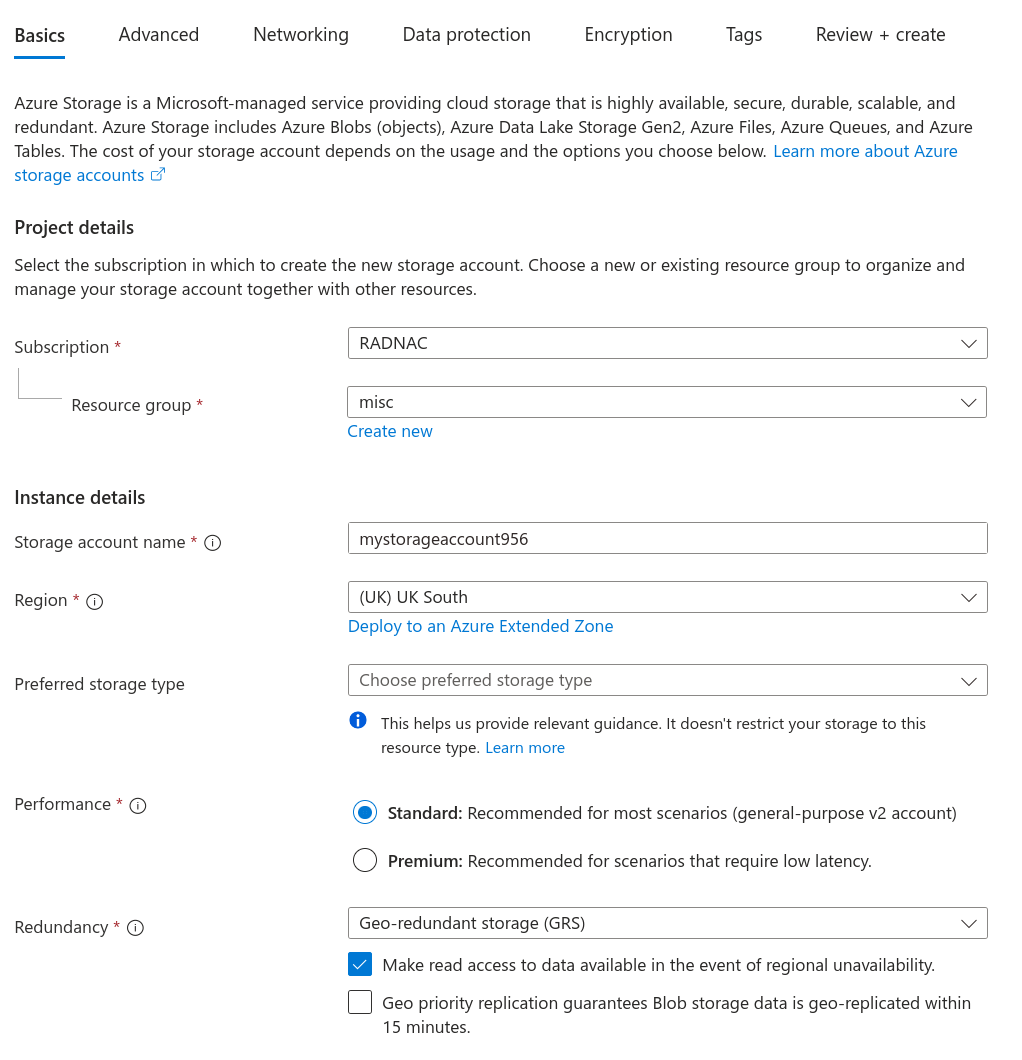Click the info icon beside Storage account name
The image size is (1022, 1060).
(x=212, y=542)
